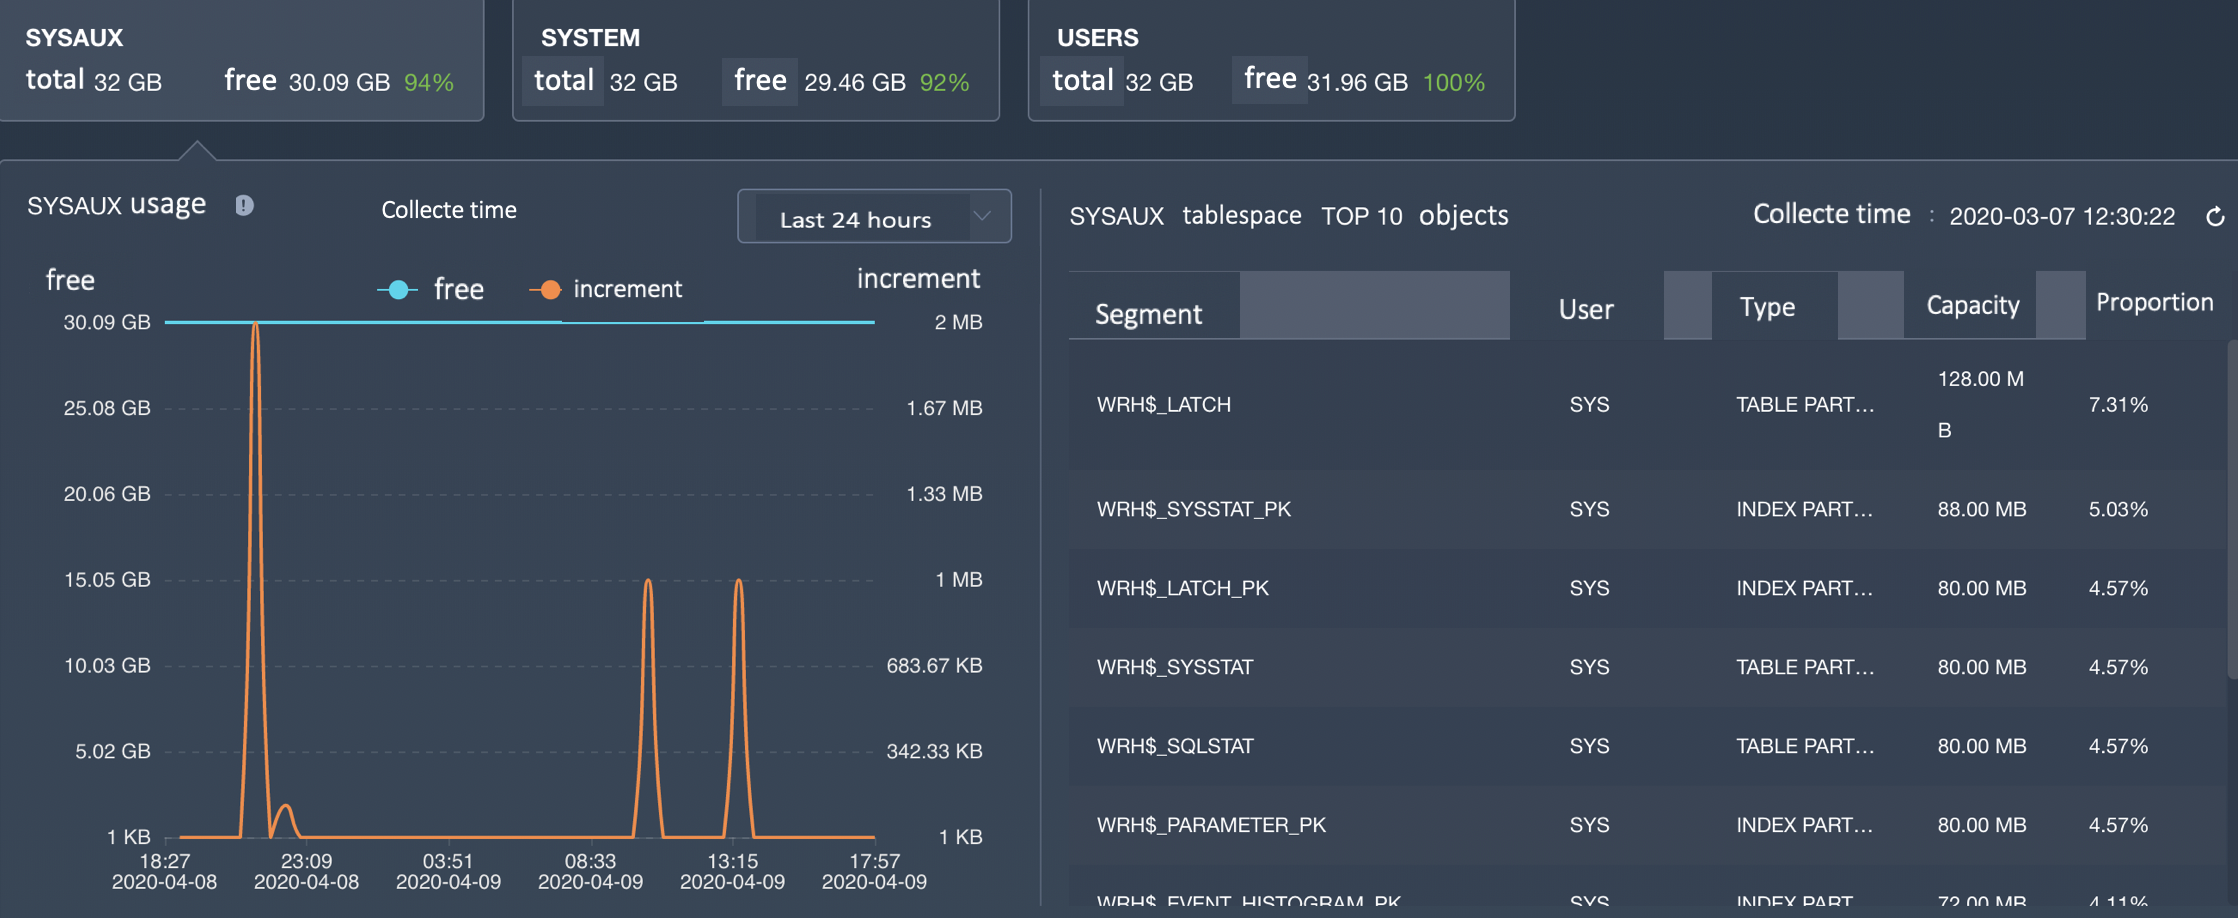Screen dimensions: 2238x918
Task: Sort by the Capacity column header
Action: (x=1972, y=306)
